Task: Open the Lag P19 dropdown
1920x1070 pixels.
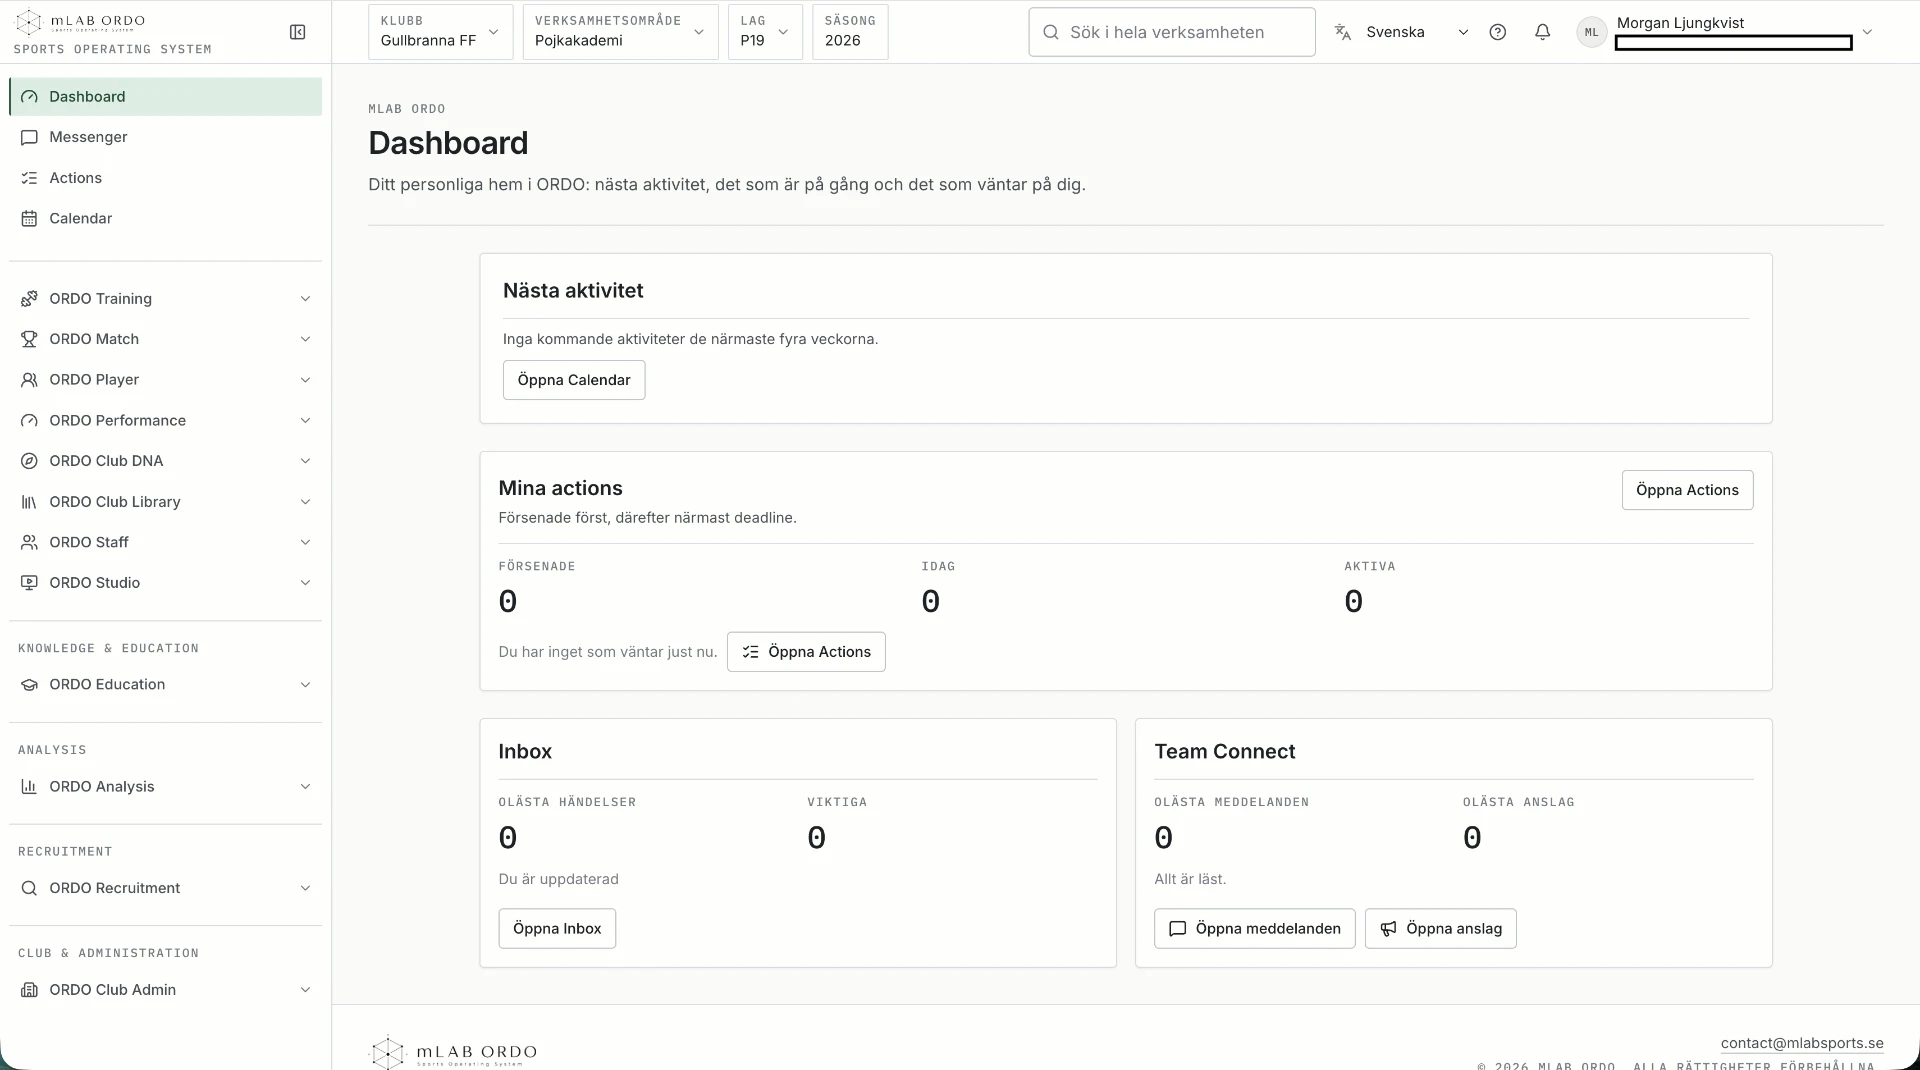Action: 765,32
